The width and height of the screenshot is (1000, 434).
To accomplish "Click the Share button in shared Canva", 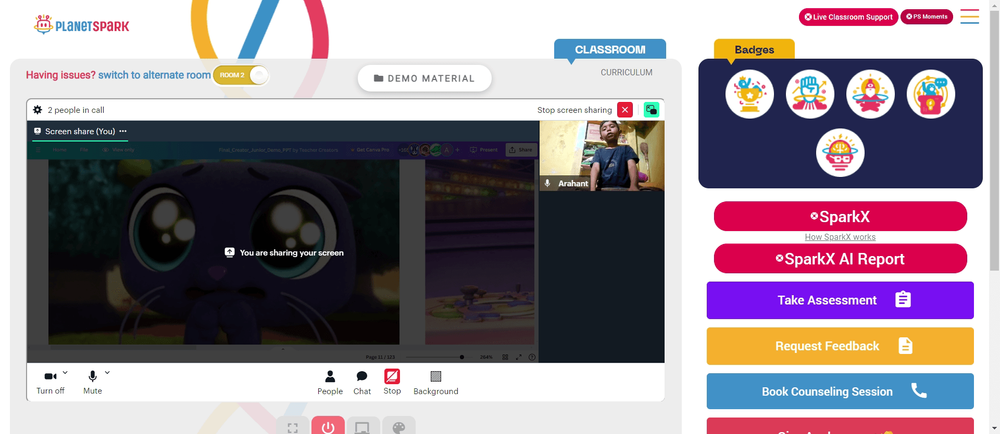I will click(x=521, y=150).
